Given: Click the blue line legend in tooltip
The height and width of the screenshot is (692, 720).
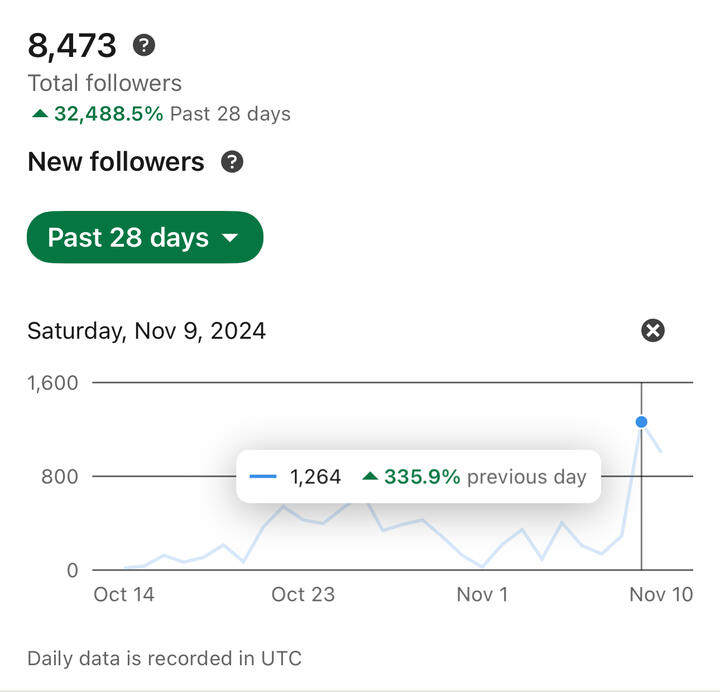Looking at the screenshot, I should (263, 477).
